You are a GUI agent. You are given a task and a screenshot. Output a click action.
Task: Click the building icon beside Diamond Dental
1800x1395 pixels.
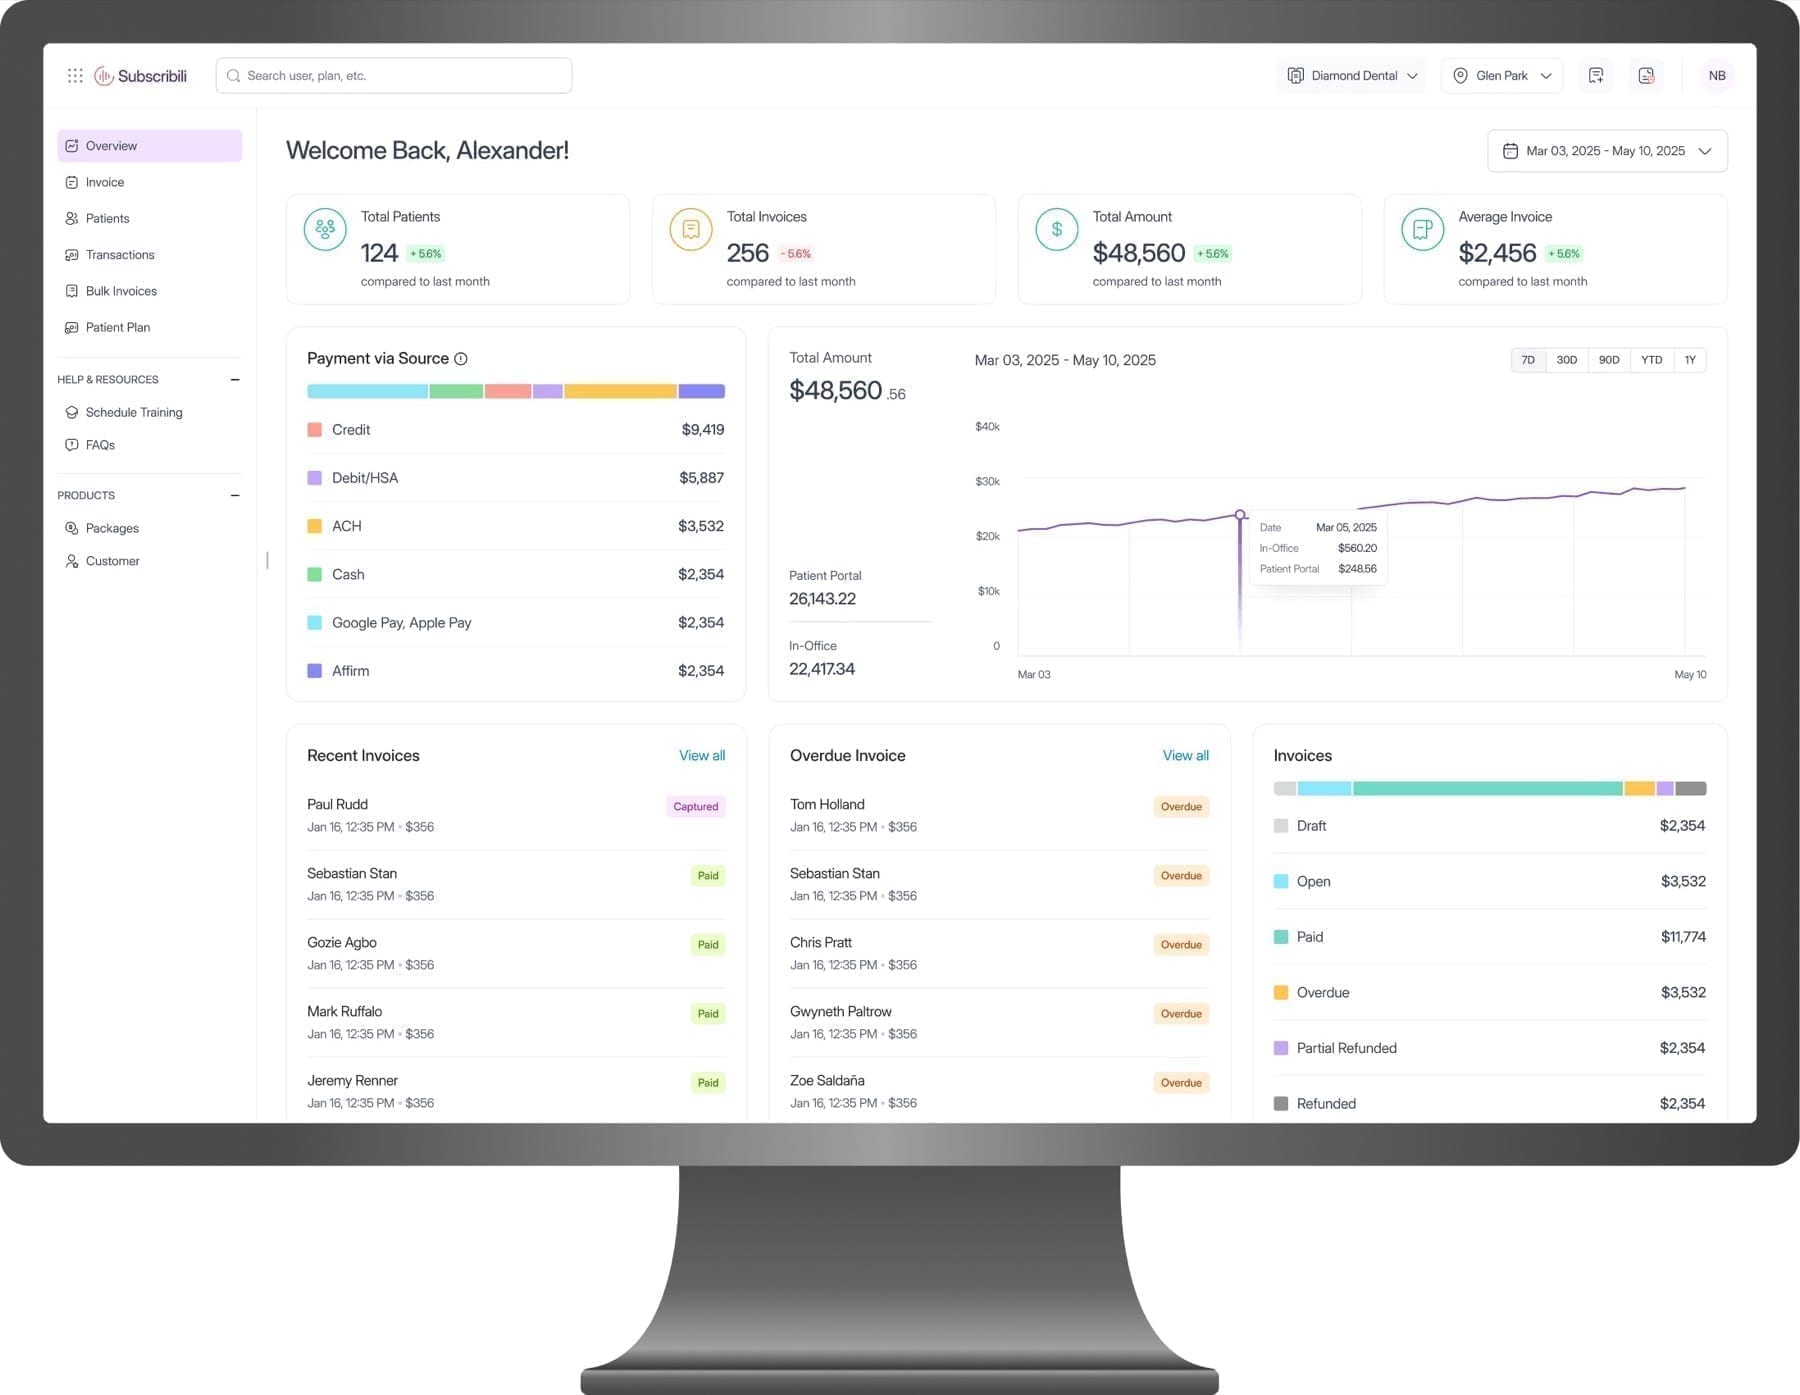[1295, 76]
